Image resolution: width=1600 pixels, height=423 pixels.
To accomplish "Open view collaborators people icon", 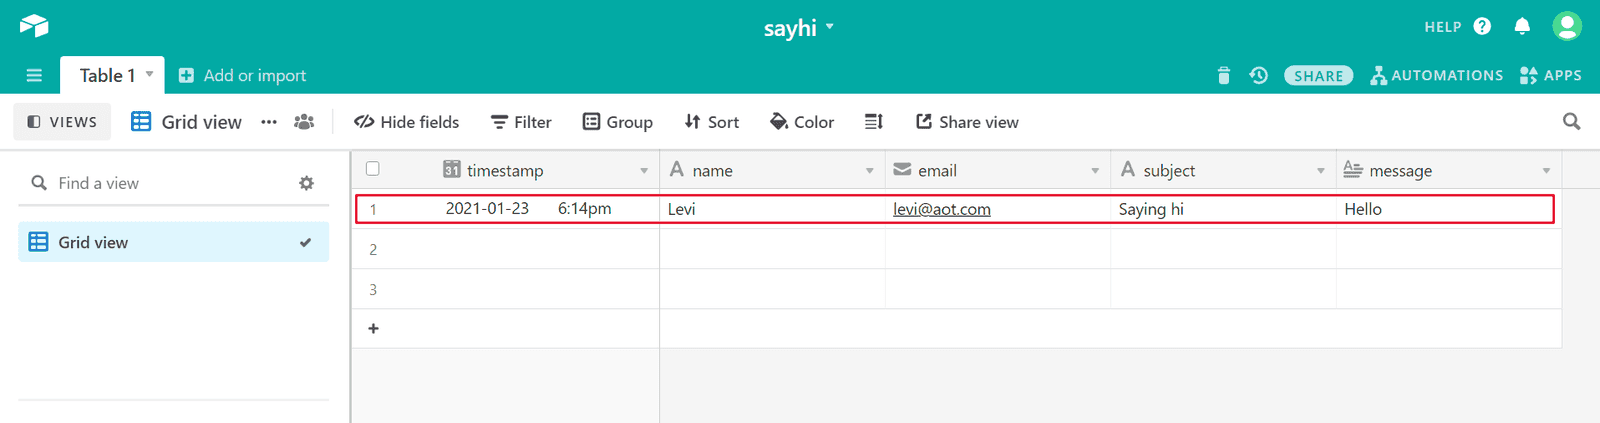I will (x=304, y=122).
